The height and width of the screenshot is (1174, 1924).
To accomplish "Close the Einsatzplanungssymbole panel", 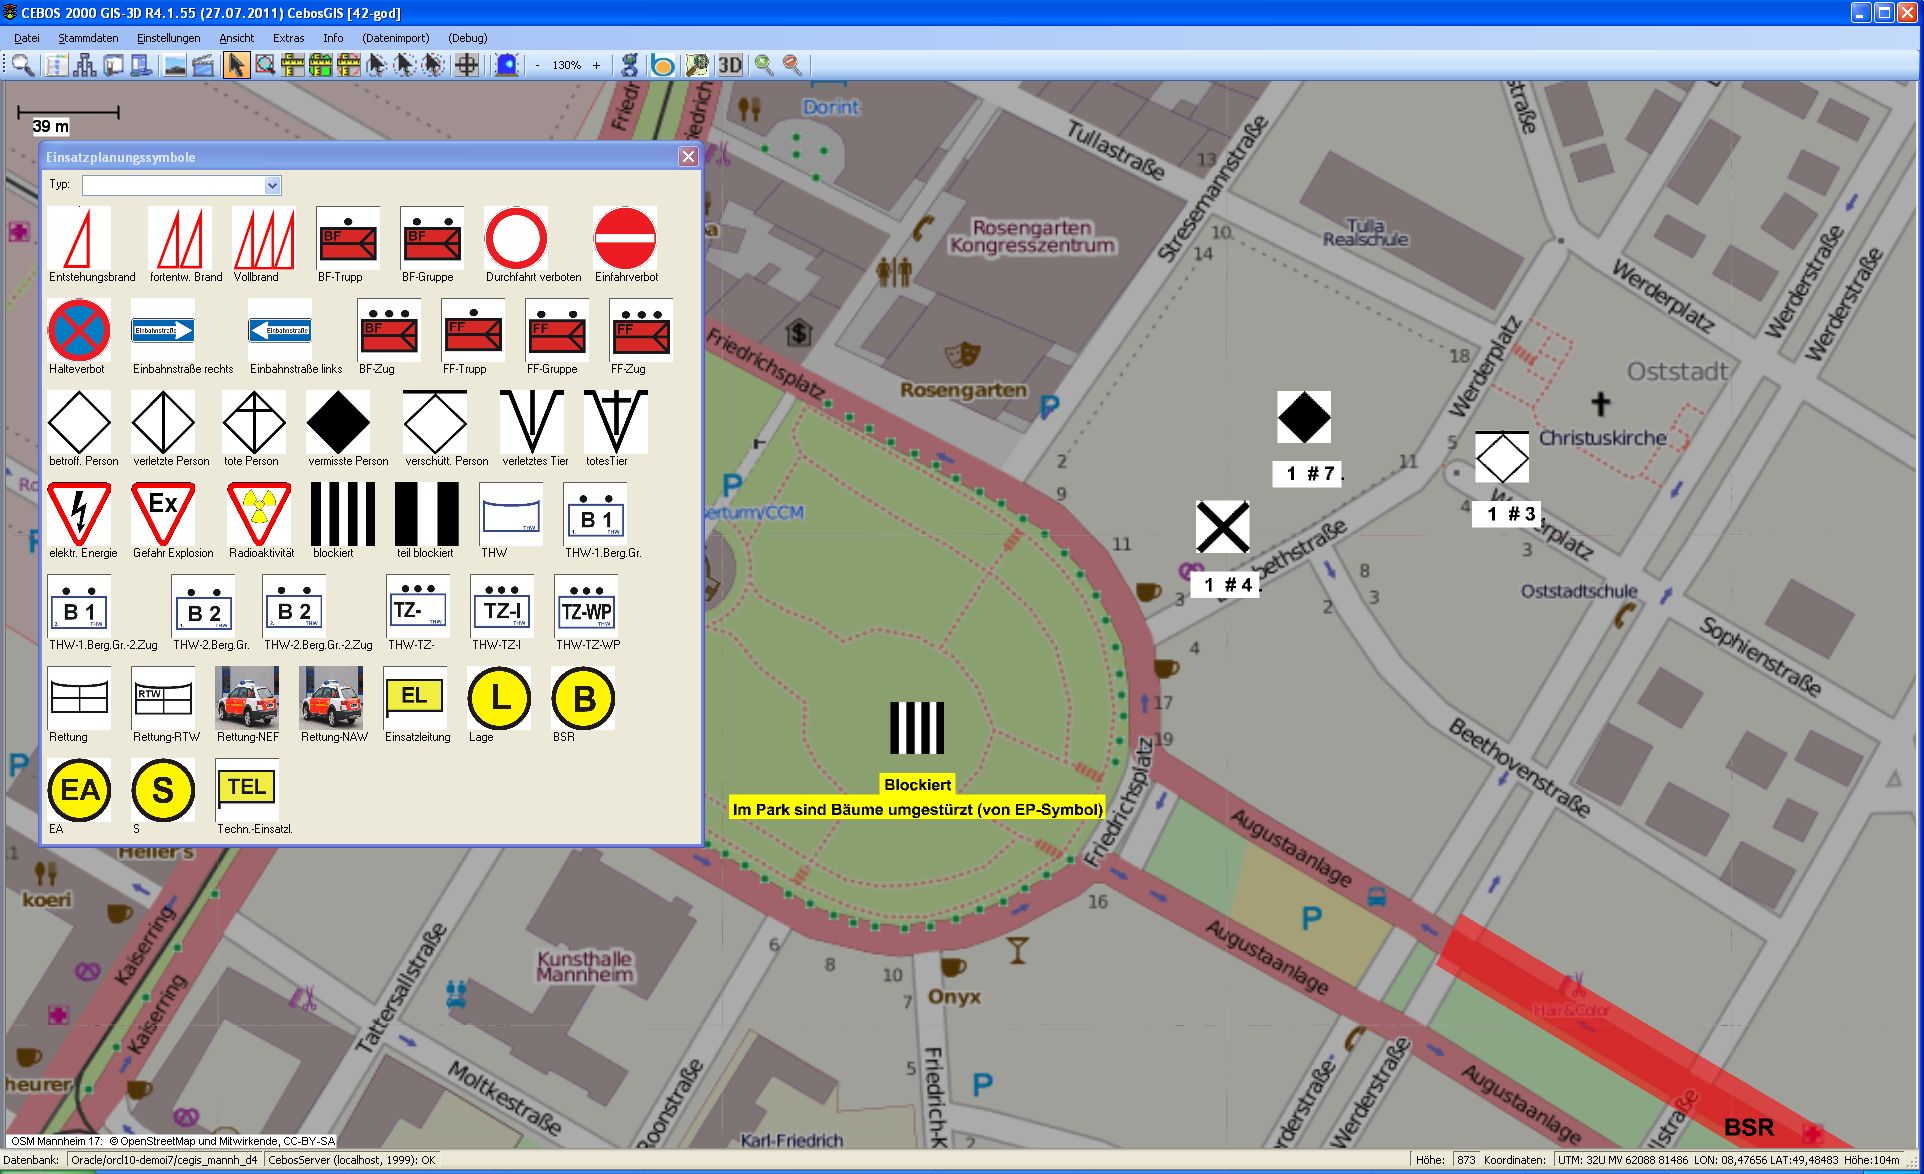I will pyautogui.click(x=688, y=157).
